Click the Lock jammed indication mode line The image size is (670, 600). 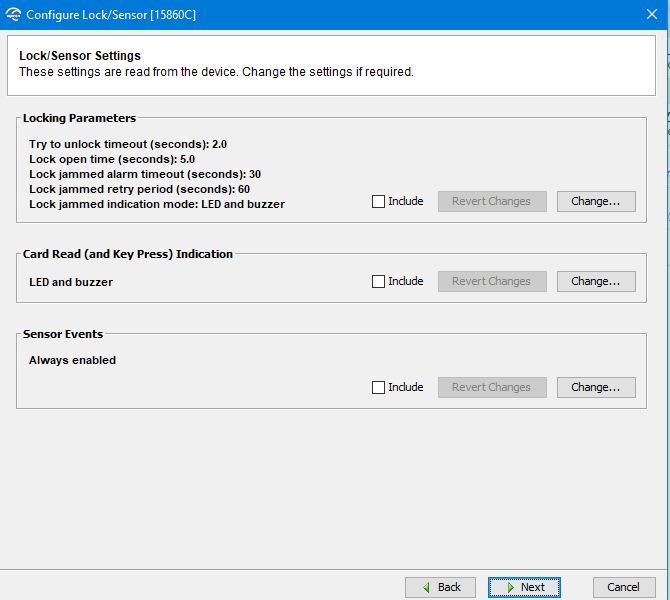(x=157, y=204)
